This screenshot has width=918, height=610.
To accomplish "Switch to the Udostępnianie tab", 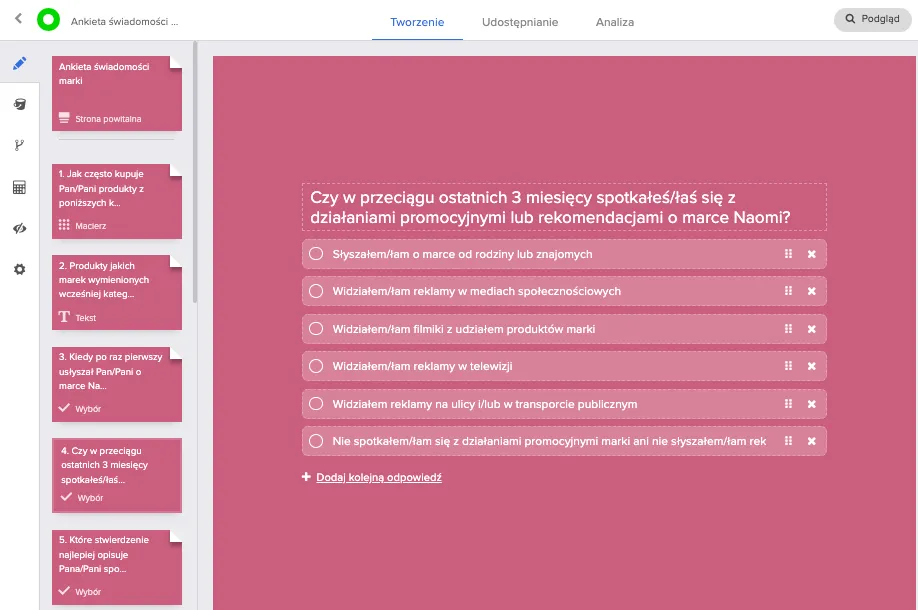I will (520, 22).
